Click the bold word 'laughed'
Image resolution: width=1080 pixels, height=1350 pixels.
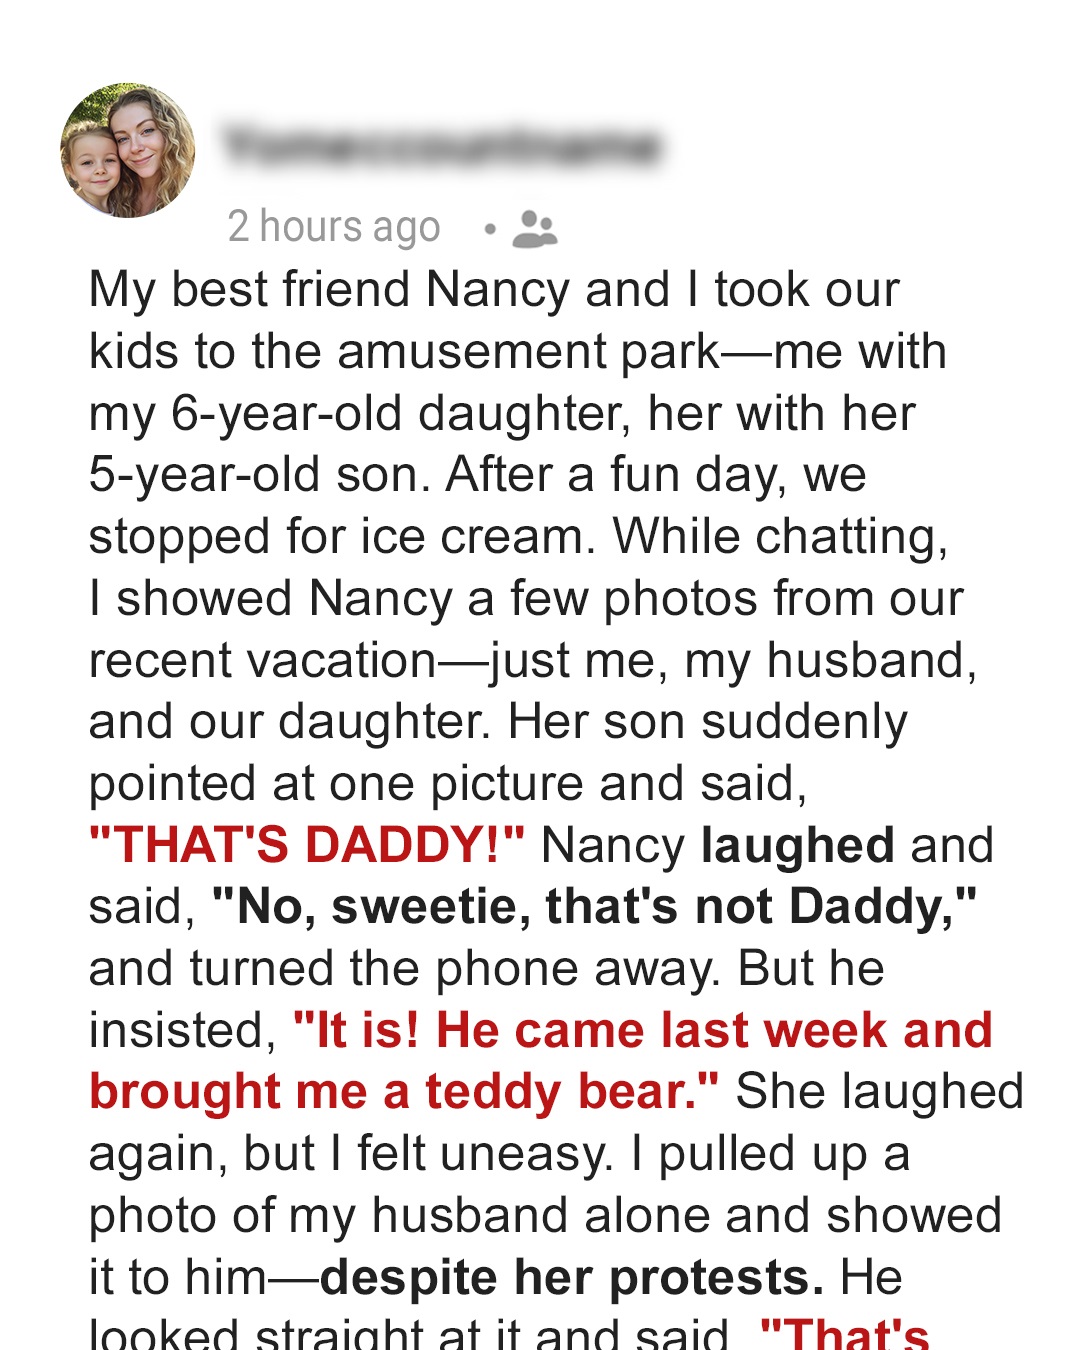click(797, 845)
